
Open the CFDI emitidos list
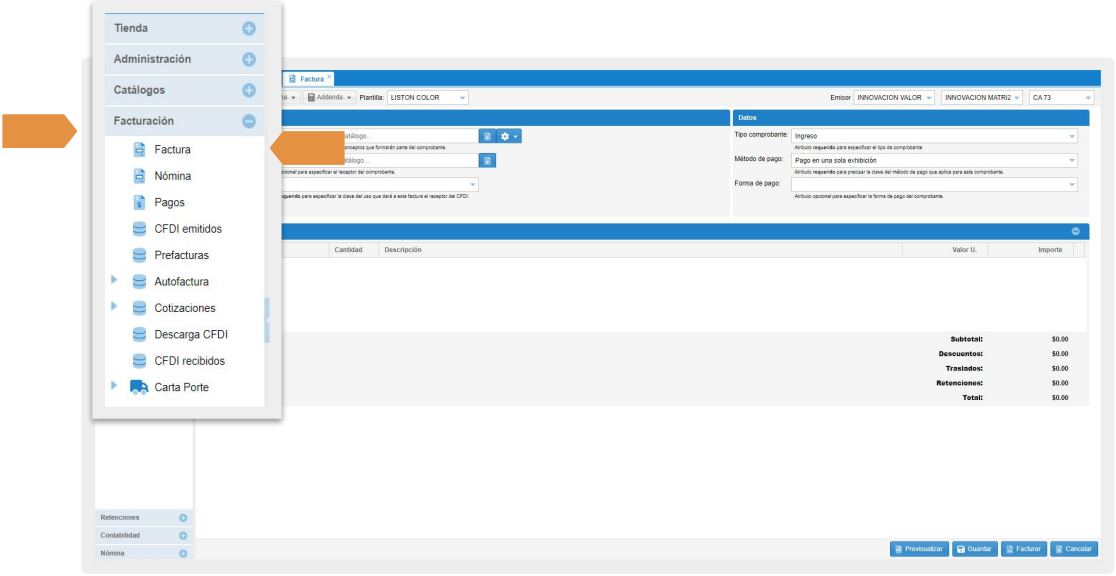coord(188,229)
